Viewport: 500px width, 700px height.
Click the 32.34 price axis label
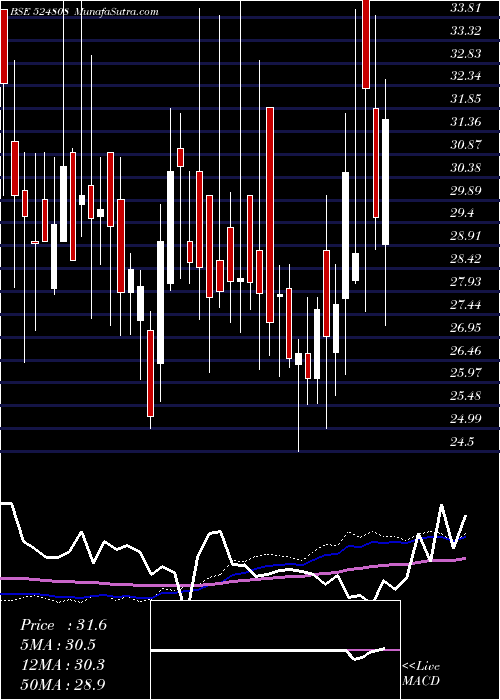point(466,76)
